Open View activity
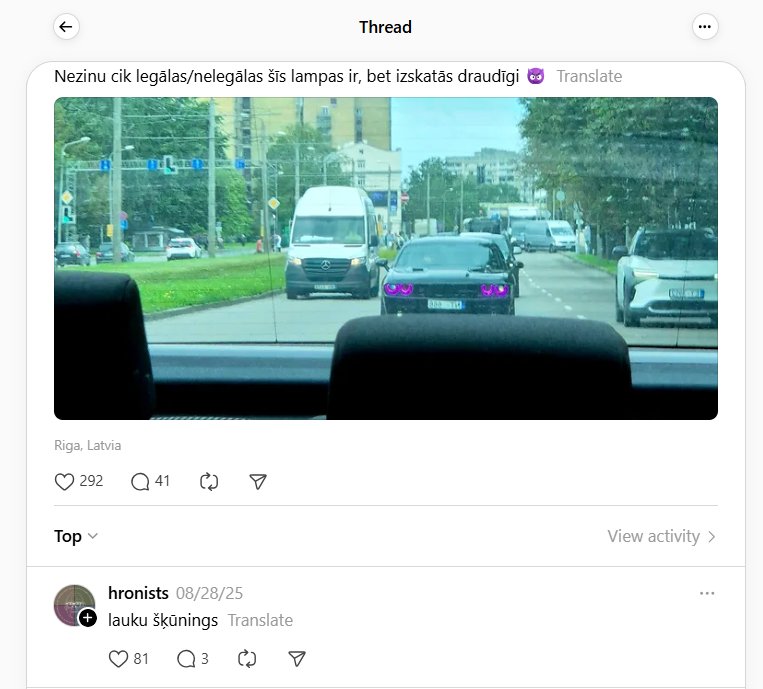The width and height of the screenshot is (763, 689). pyautogui.click(x=661, y=536)
